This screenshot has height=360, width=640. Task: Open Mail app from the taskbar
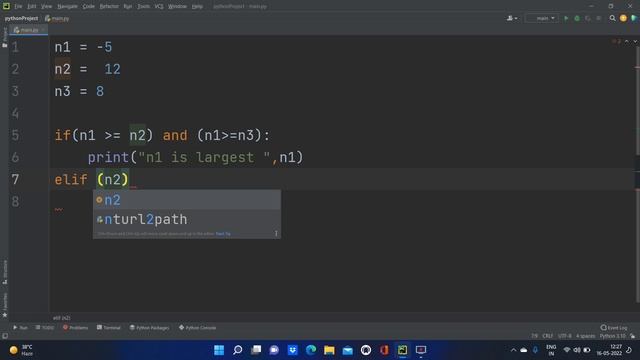pyautogui.click(x=347, y=350)
